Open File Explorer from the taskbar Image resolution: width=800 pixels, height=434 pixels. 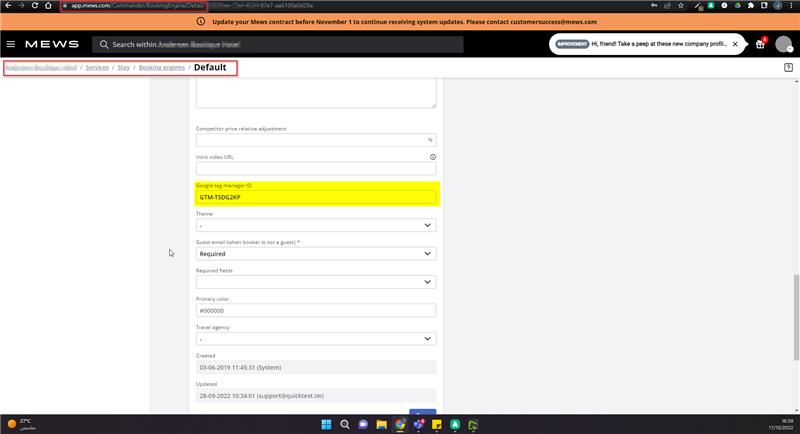click(x=381, y=424)
